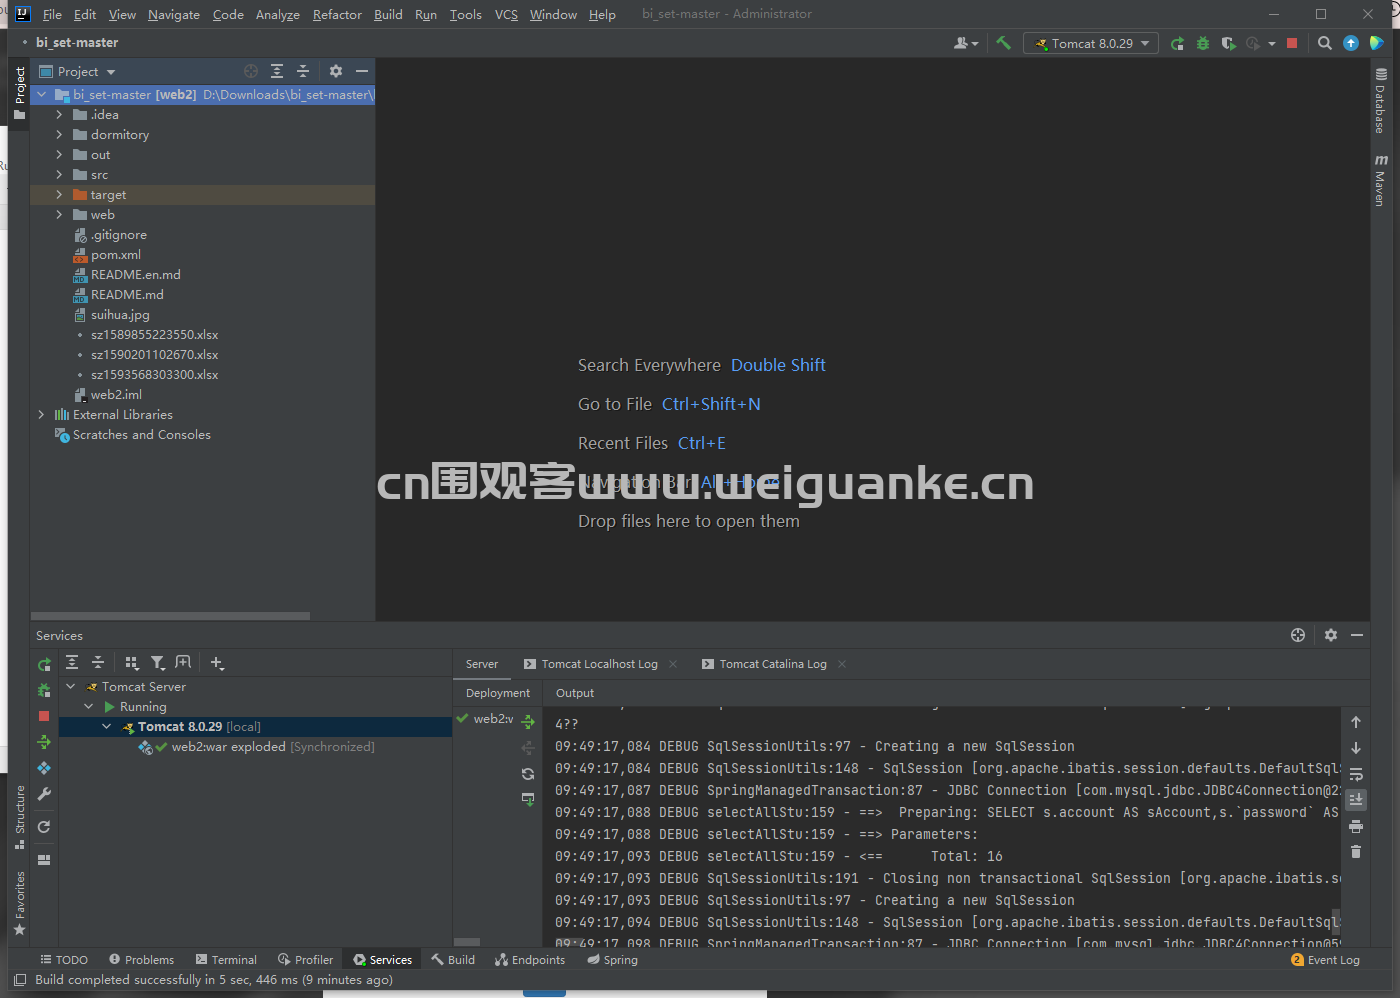
Task: Click the up arrow in the console toolbar
Action: 1356,722
